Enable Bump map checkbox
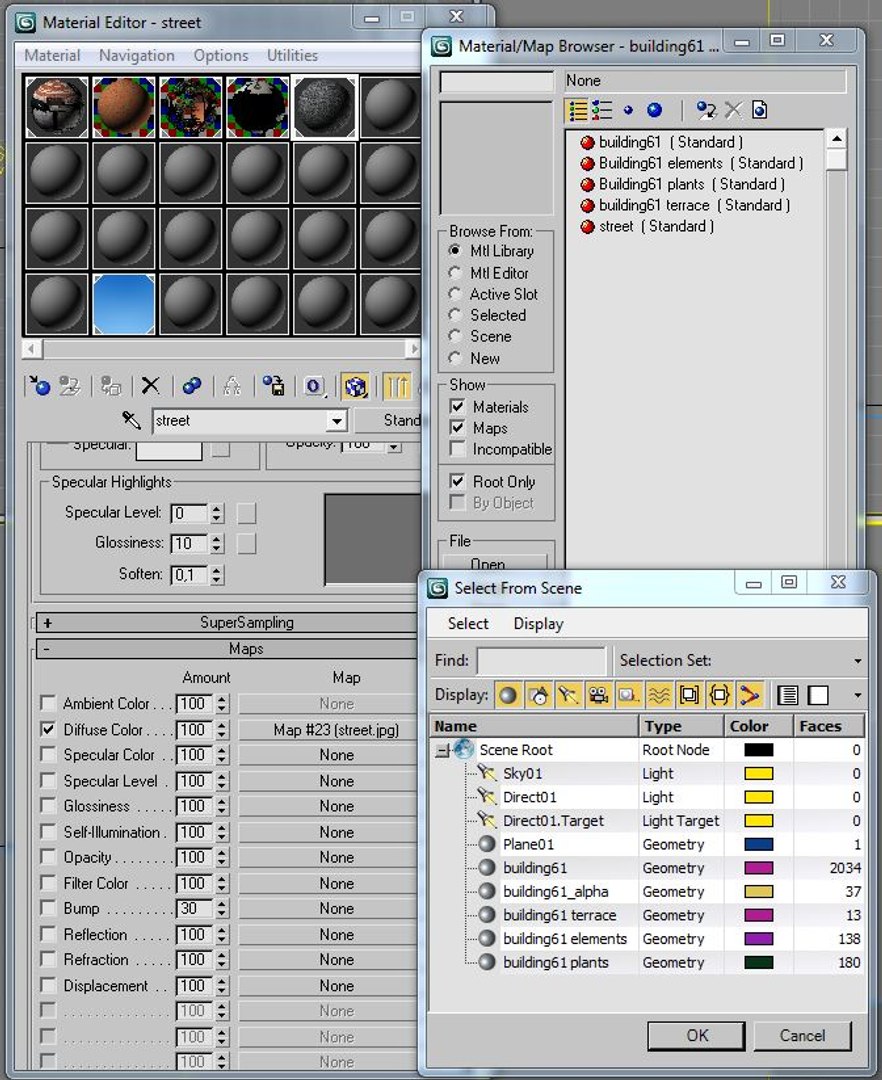 [x=48, y=908]
